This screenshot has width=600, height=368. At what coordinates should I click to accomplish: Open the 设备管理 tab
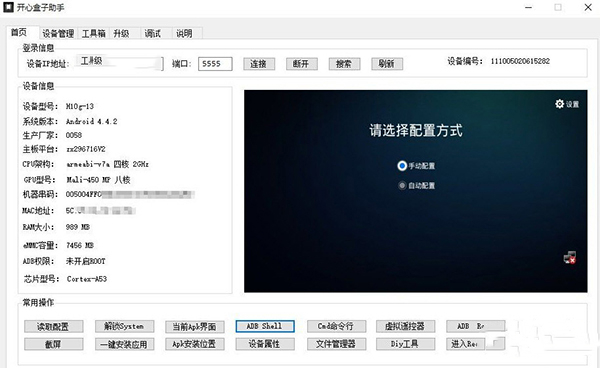(58, 33)
